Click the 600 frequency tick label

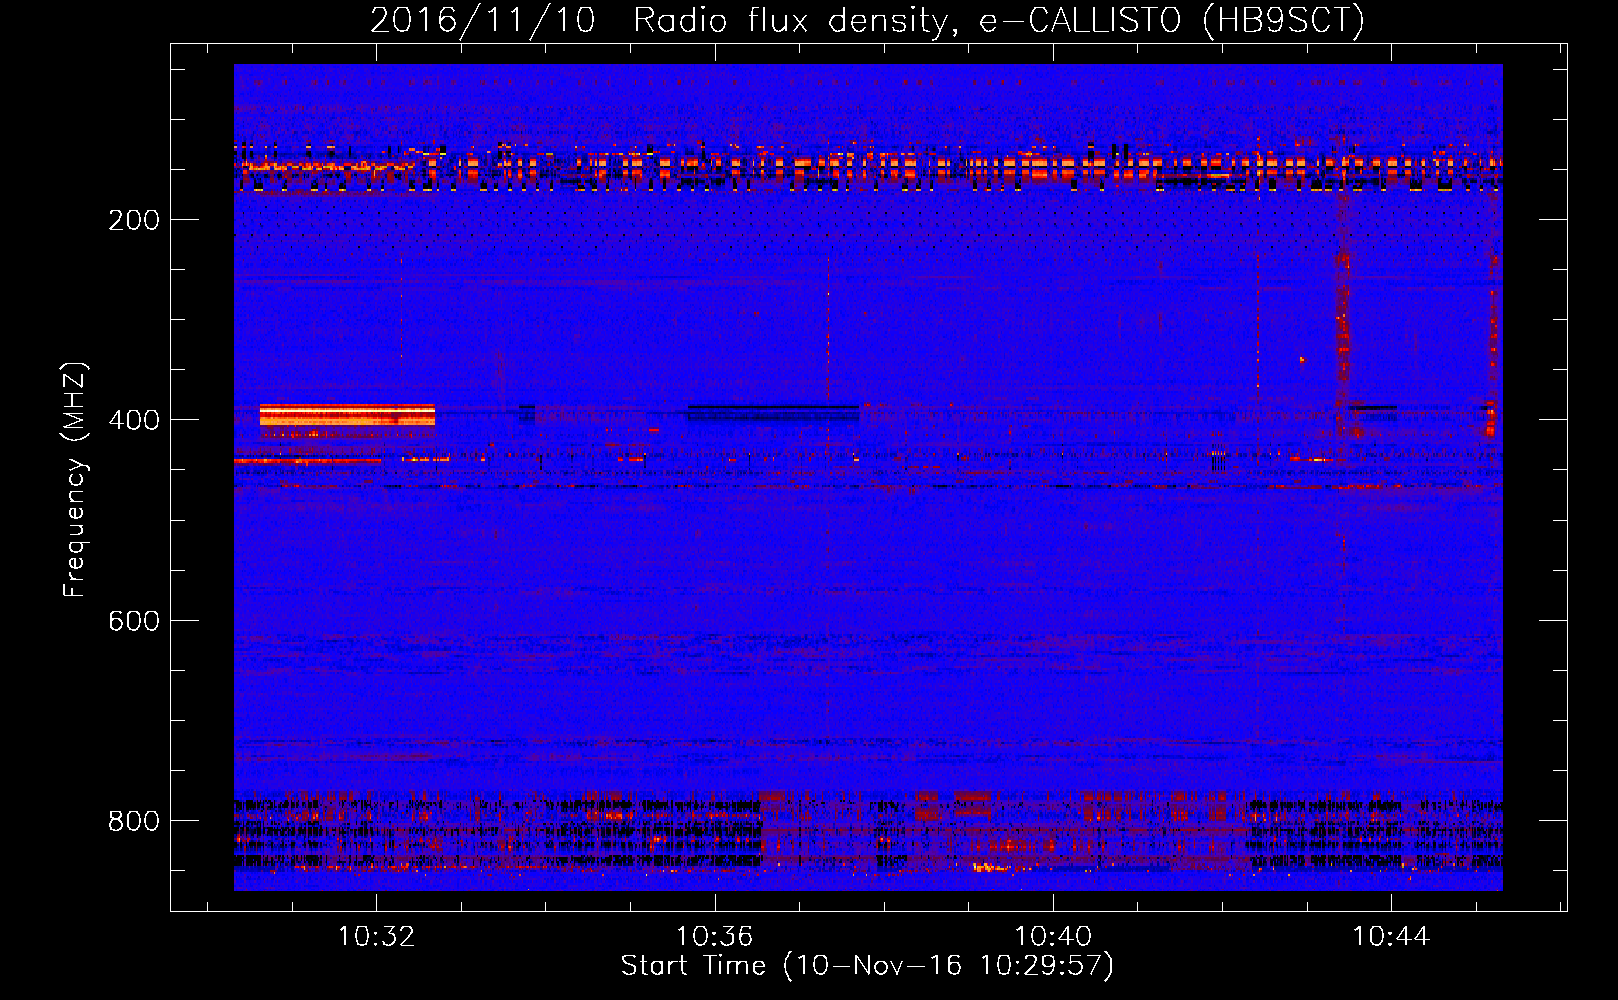pos(134,621)
